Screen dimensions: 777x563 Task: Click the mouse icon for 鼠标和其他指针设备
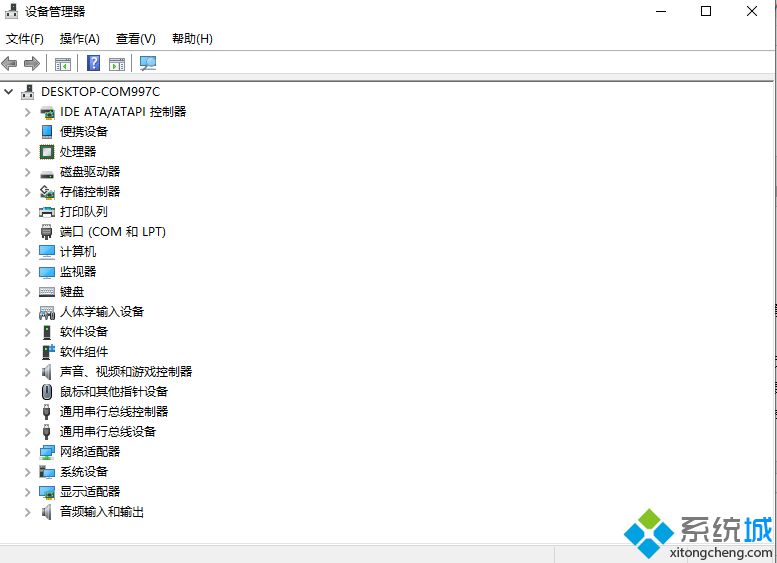47,392
